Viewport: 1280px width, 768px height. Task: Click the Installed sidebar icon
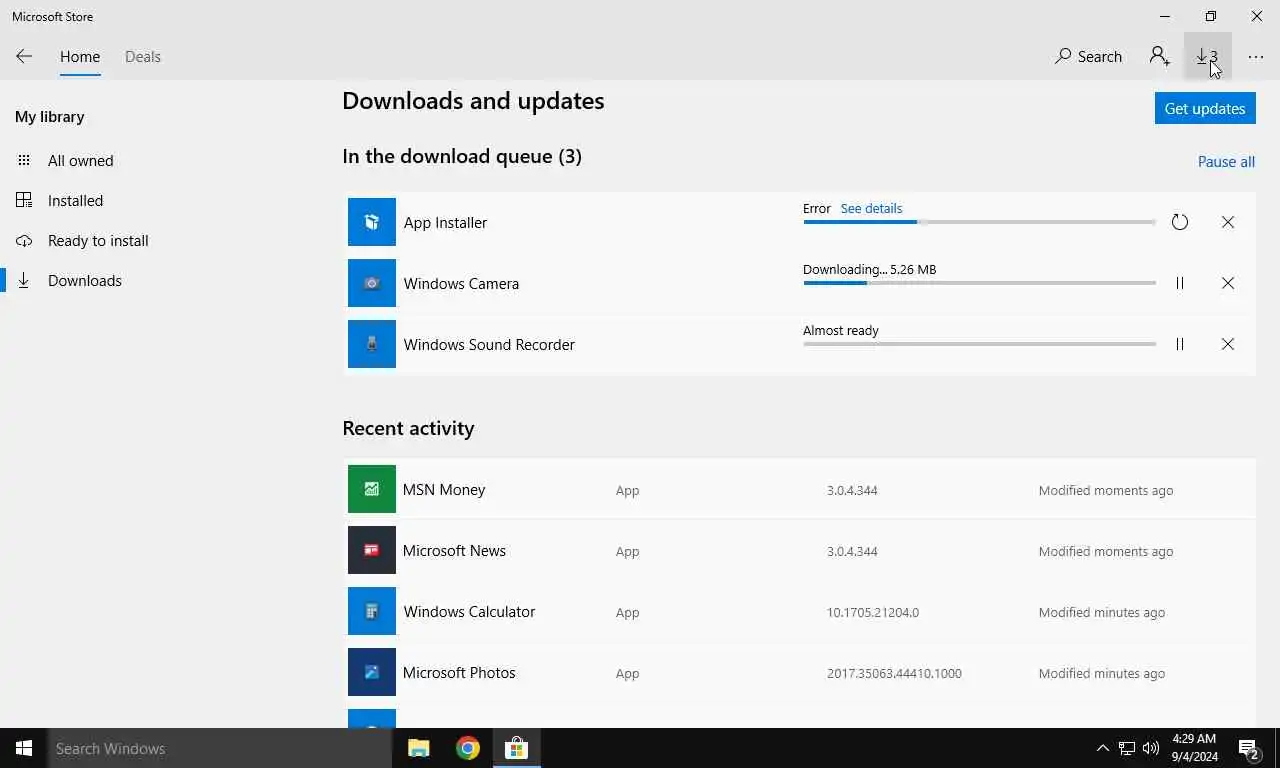(x=24, y=200)
